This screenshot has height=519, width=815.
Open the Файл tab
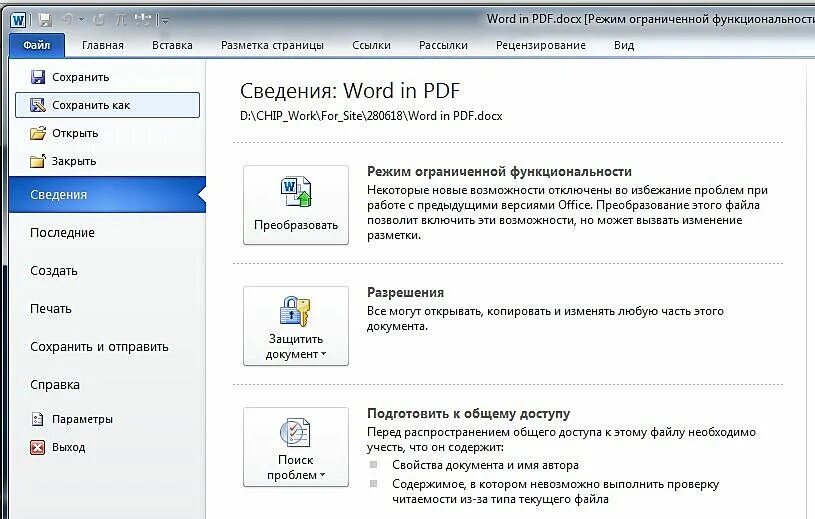[x=37, y=45]
